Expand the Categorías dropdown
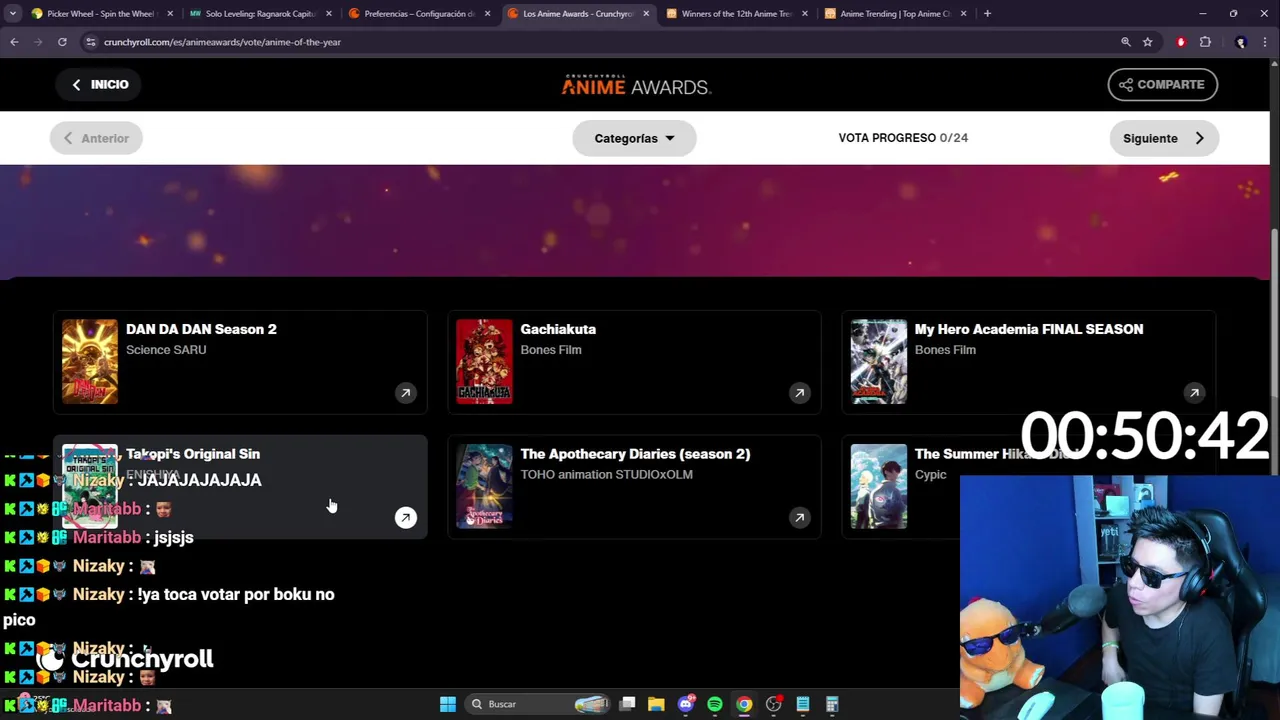This screenshot has height=720, width=1280. (x=634, y=138)
